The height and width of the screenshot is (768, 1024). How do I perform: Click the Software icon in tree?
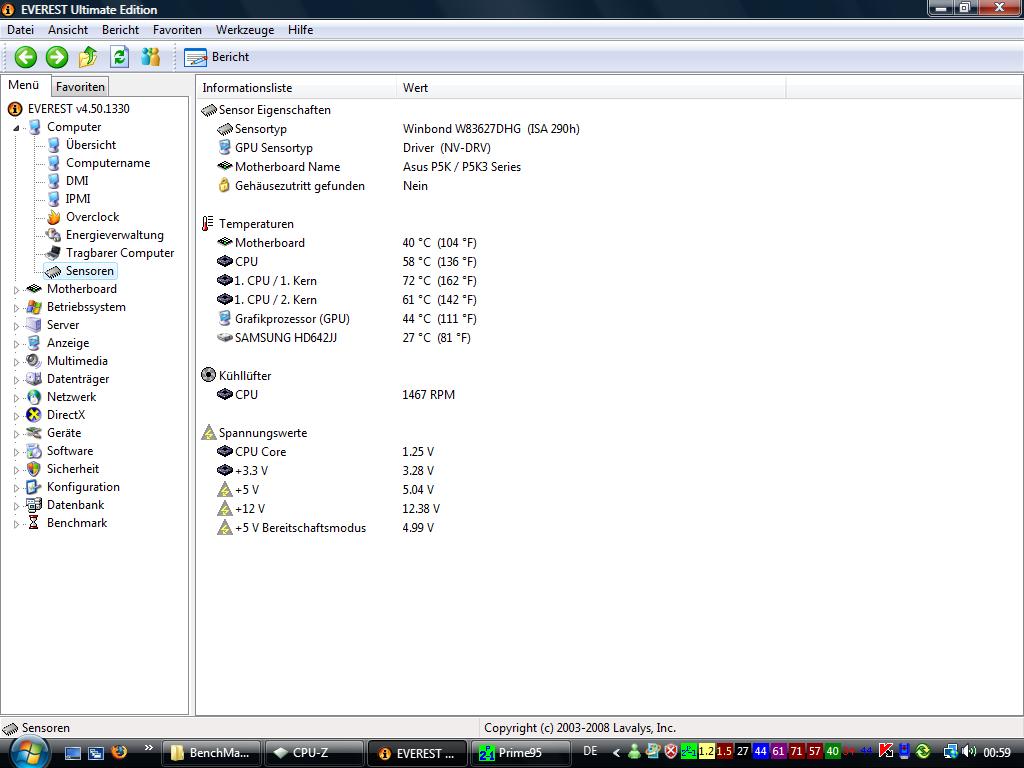(34, 451)
